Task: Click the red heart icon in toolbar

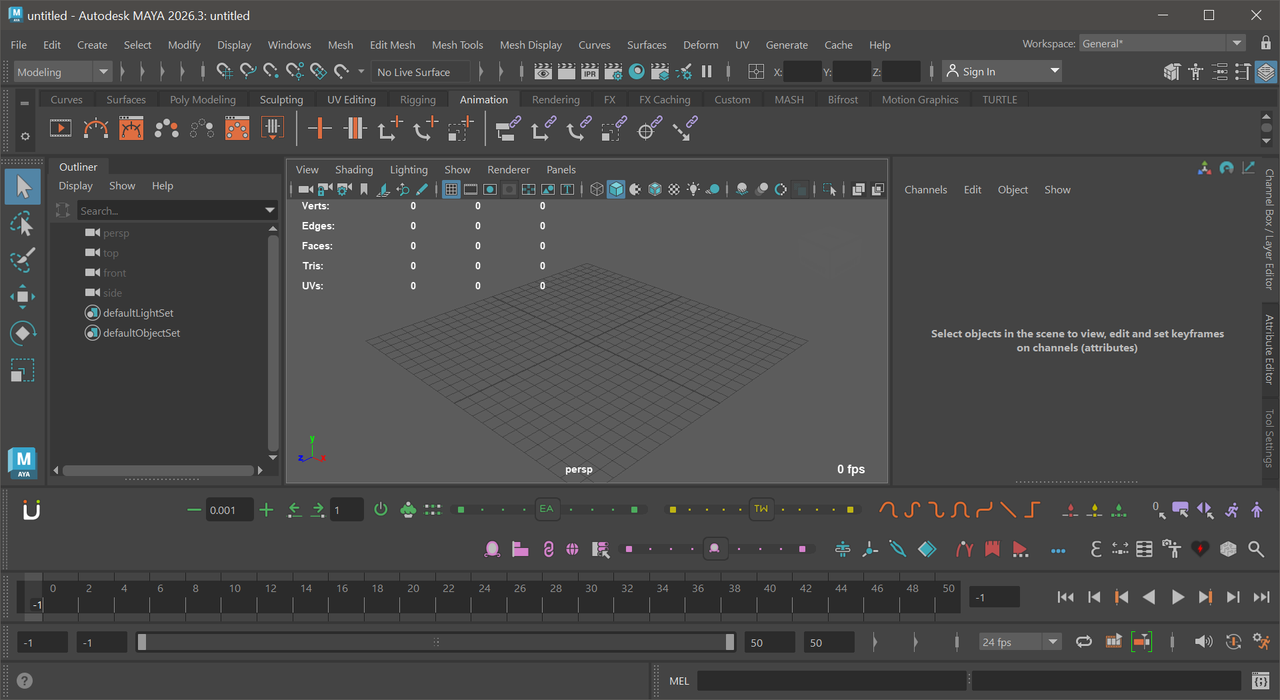Action: tap(1200, 549)
